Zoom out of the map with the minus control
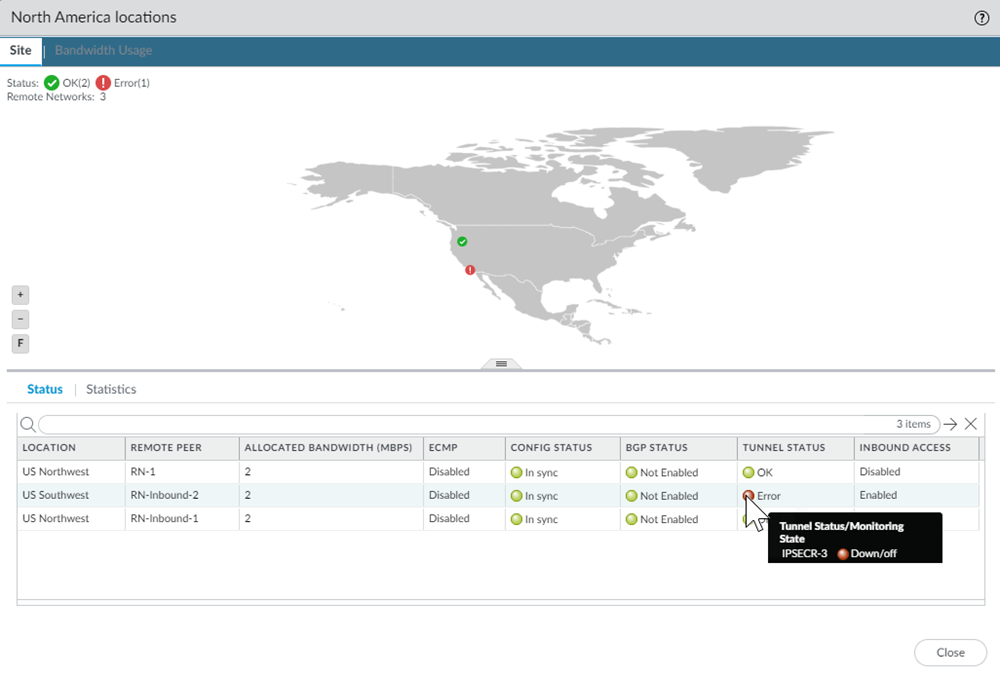The width and height of the screenshot is (1000, 677). pos(20,319)
